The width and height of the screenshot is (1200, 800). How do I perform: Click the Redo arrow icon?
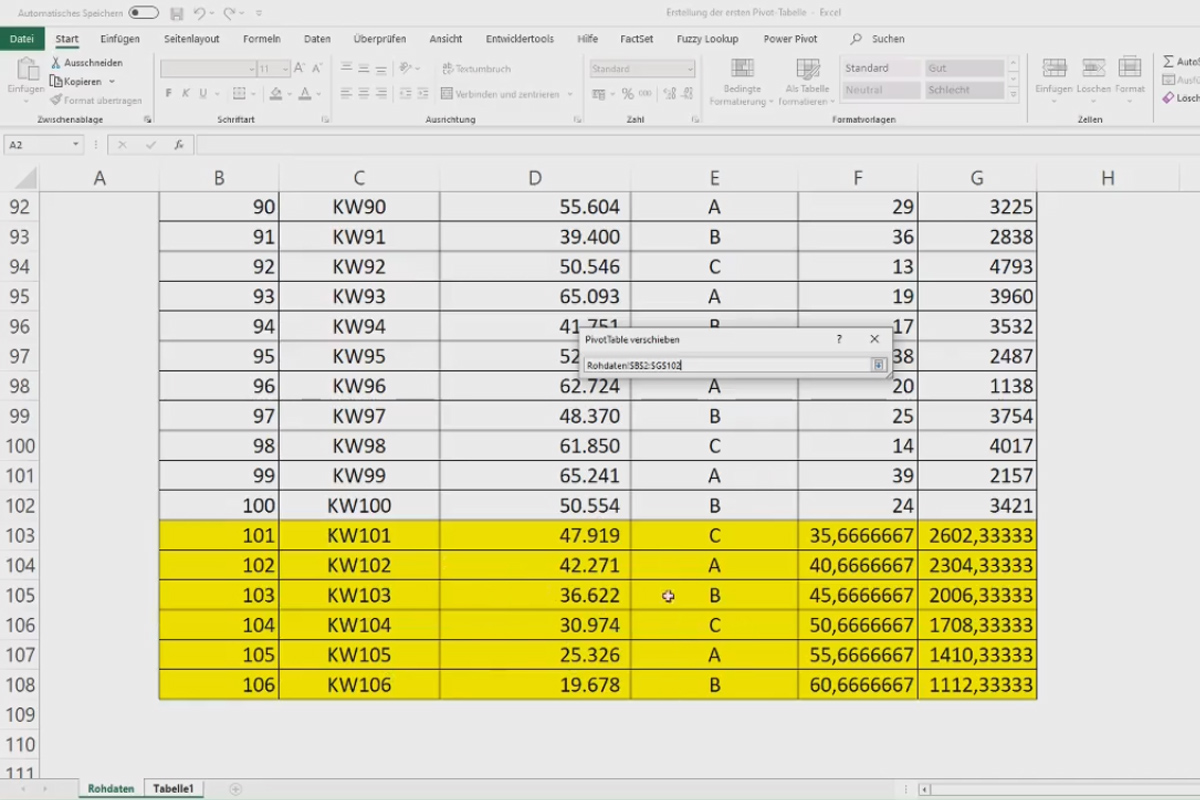(x=229, y=13)
